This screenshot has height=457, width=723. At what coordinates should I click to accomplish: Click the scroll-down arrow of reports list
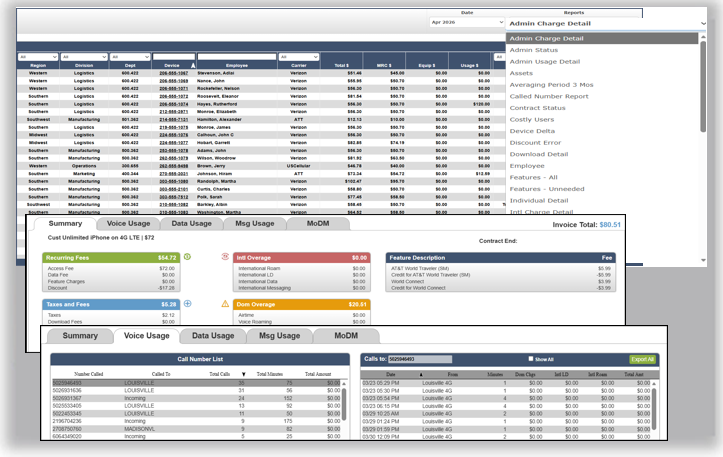click(x=703, y=260)
